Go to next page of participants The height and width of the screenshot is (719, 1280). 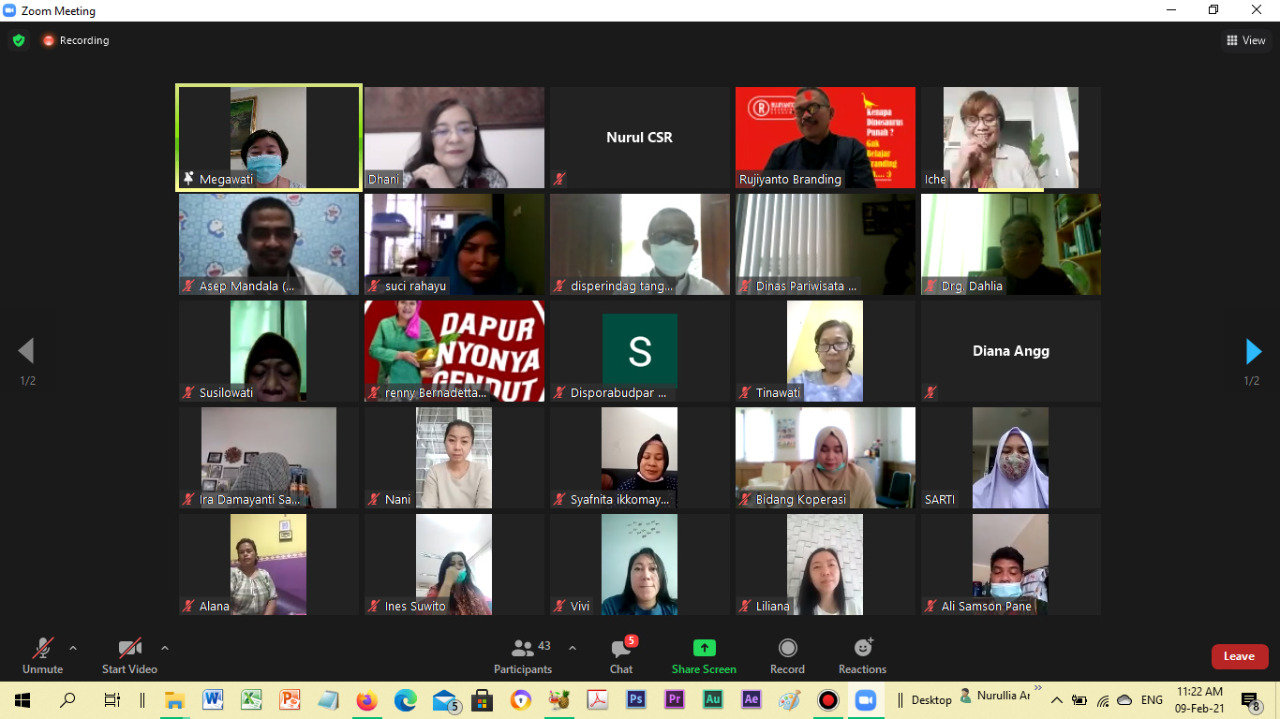tap(1252, 351)
